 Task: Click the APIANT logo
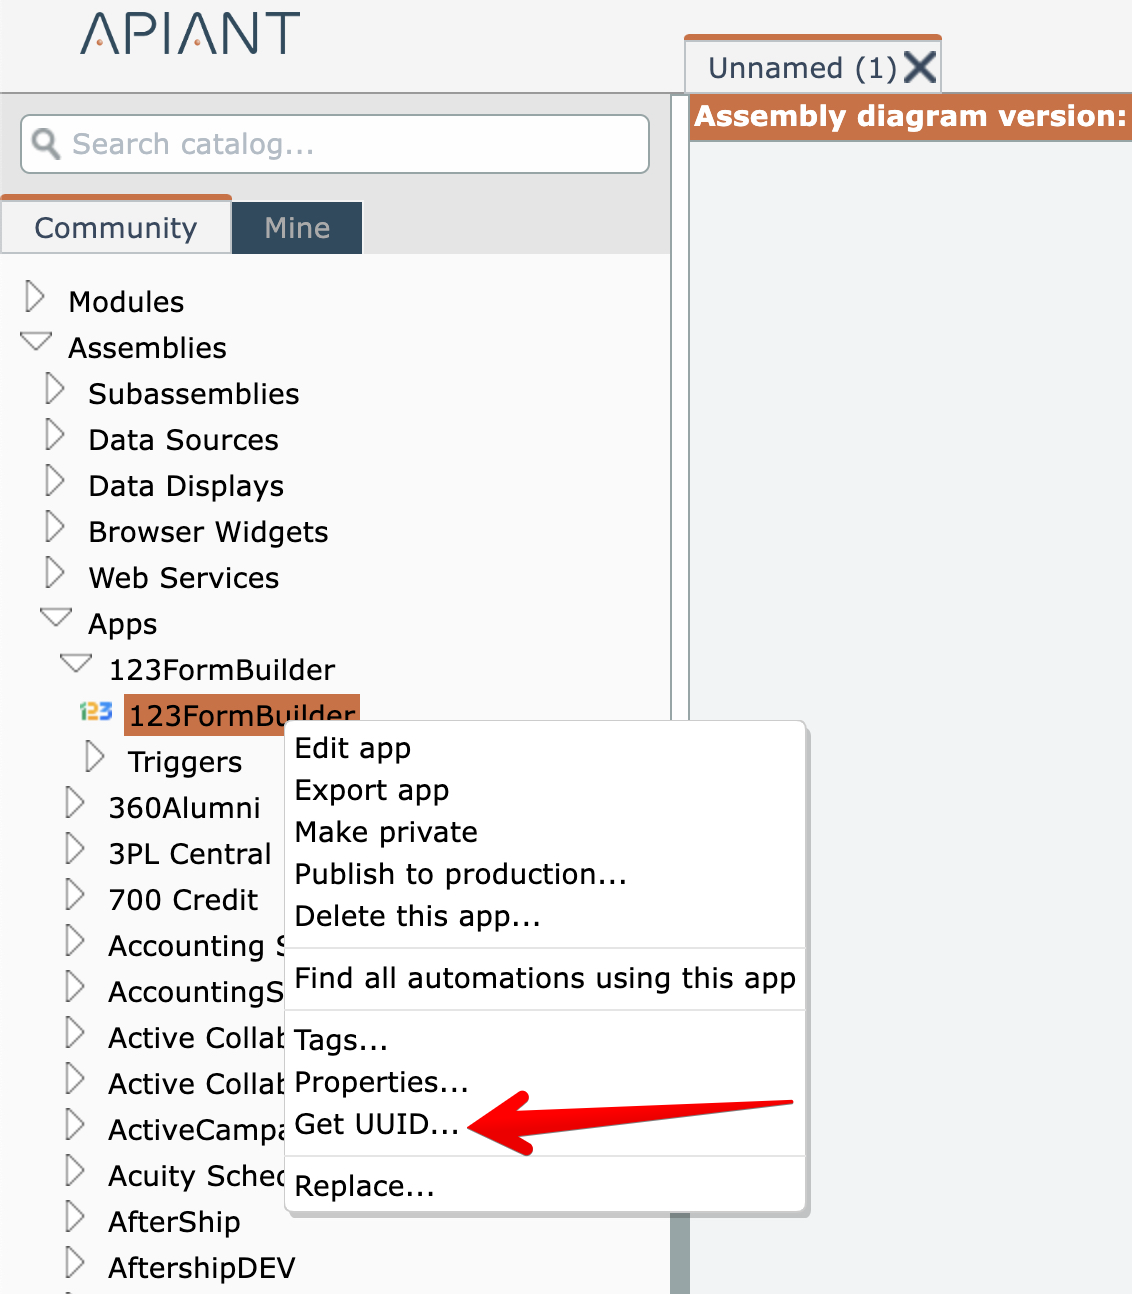pyautogui.click(x=190, y=34)
